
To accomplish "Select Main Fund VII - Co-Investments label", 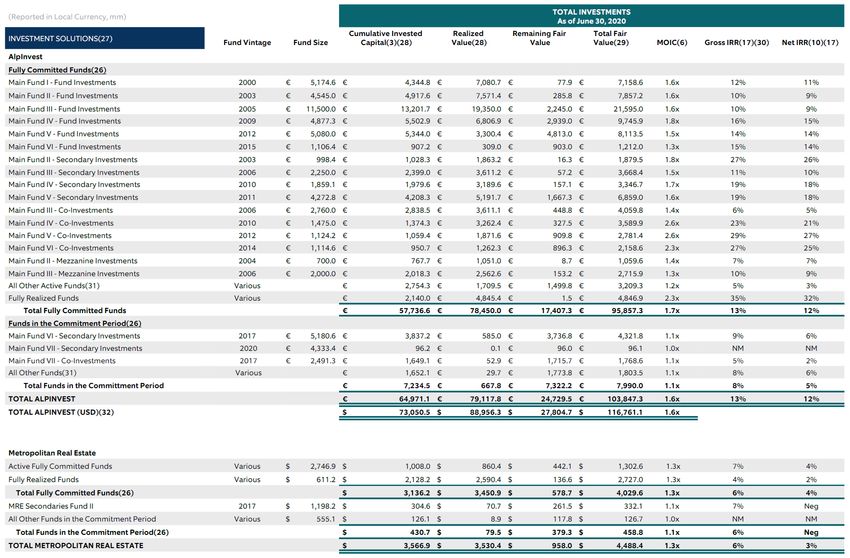I will coord(62,361).
